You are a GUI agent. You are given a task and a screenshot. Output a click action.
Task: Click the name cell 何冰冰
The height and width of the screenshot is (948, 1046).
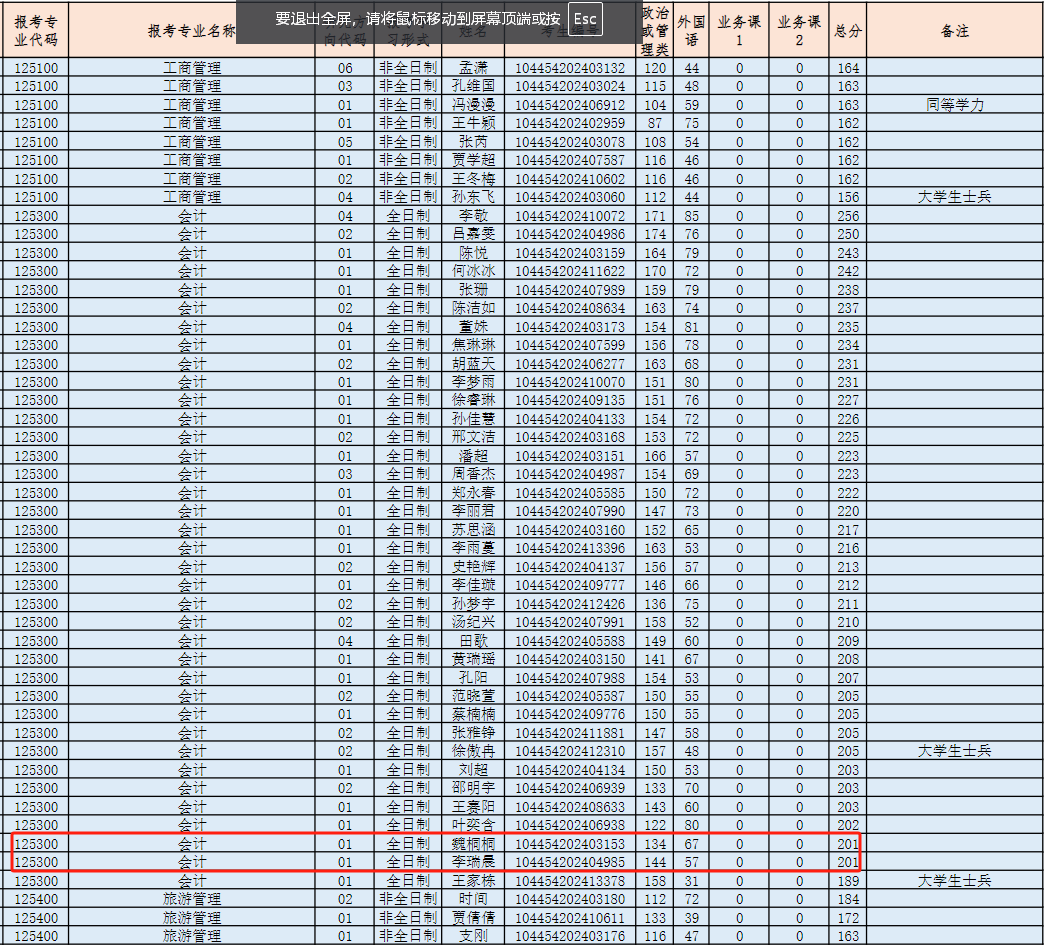473,271
